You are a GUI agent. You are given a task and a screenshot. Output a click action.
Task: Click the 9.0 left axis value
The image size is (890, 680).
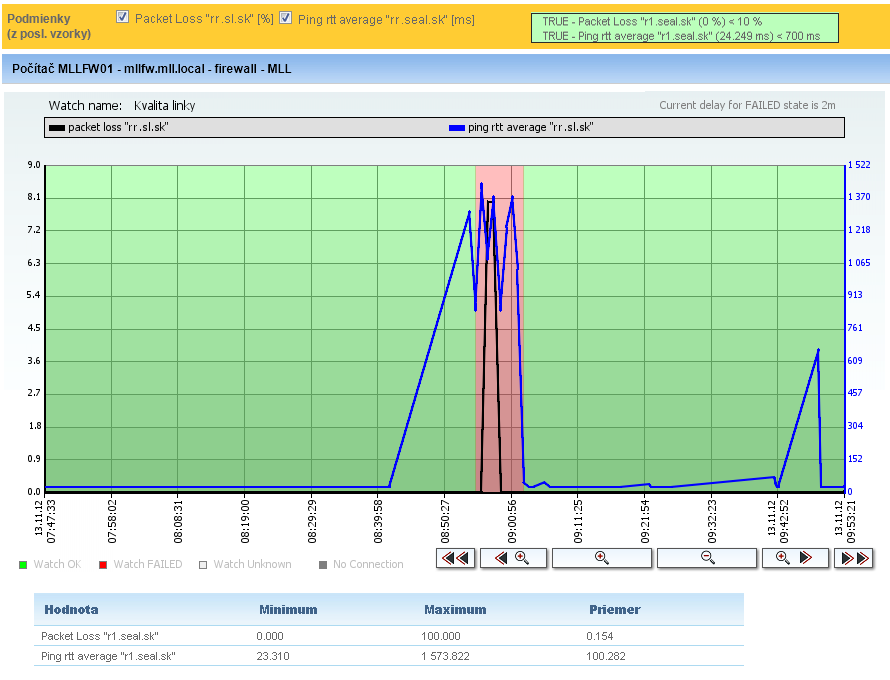(34, 165)
